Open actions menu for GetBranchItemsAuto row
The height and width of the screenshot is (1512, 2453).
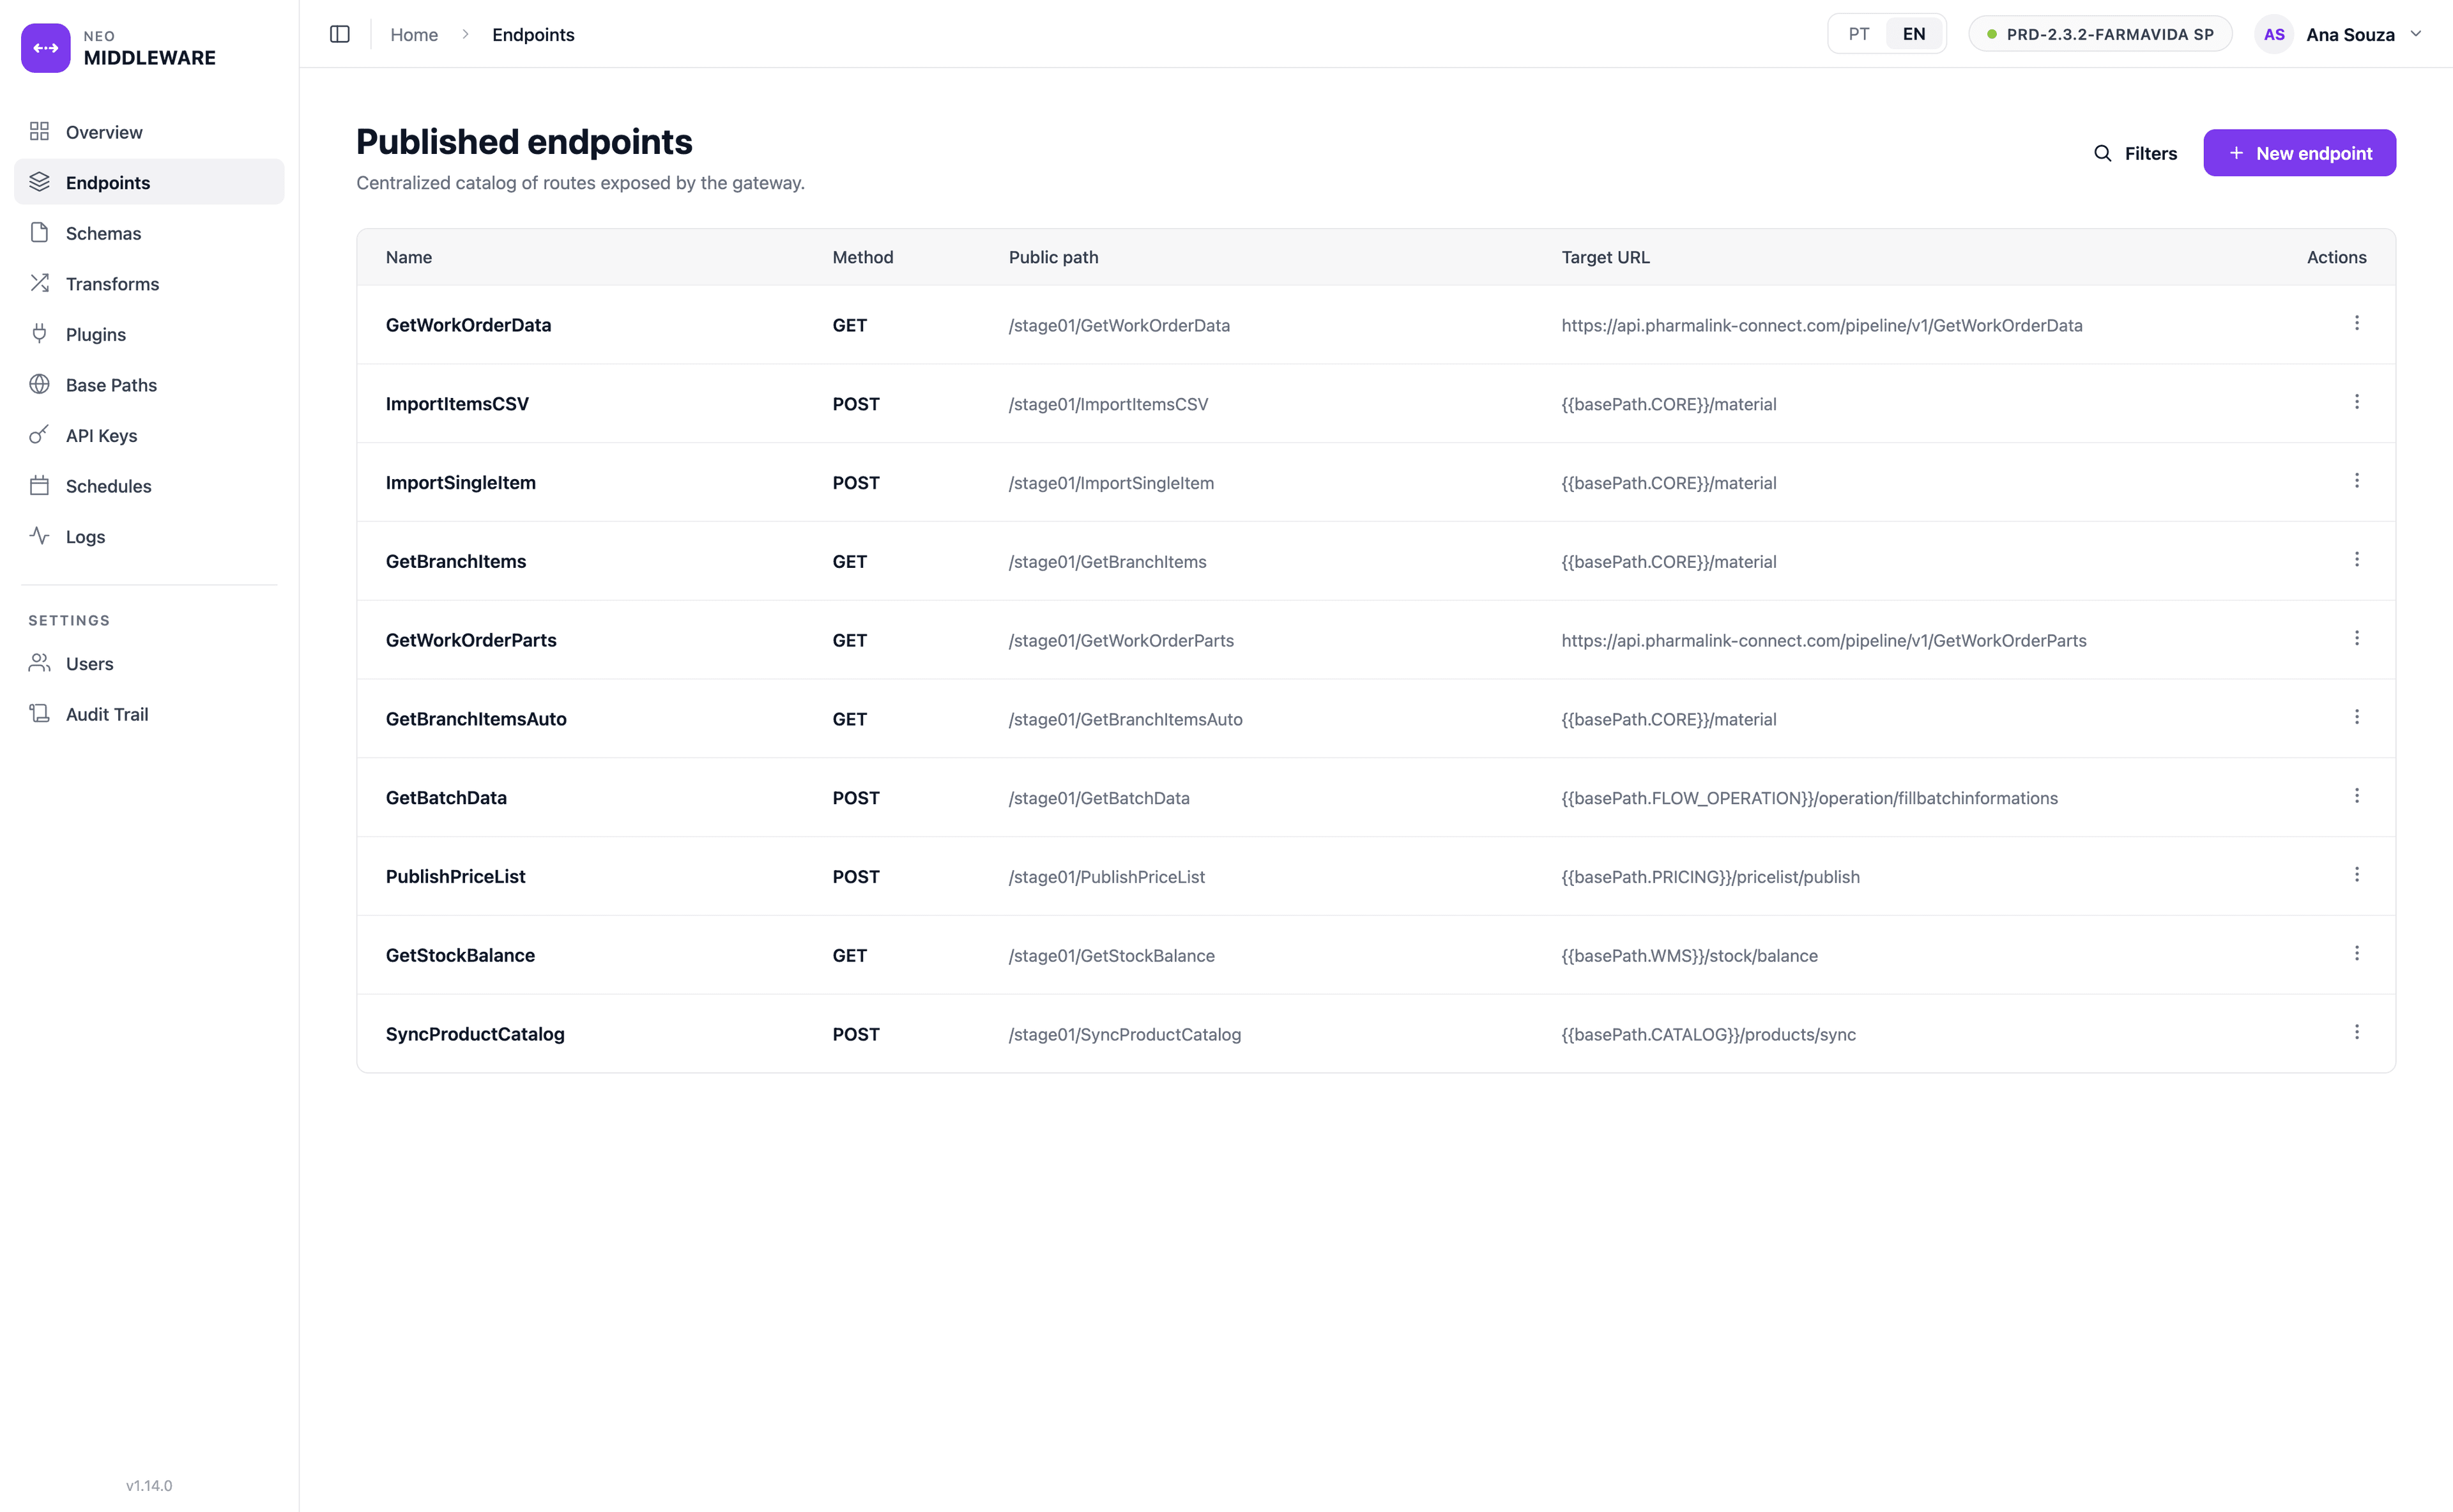coord(2357,717)
